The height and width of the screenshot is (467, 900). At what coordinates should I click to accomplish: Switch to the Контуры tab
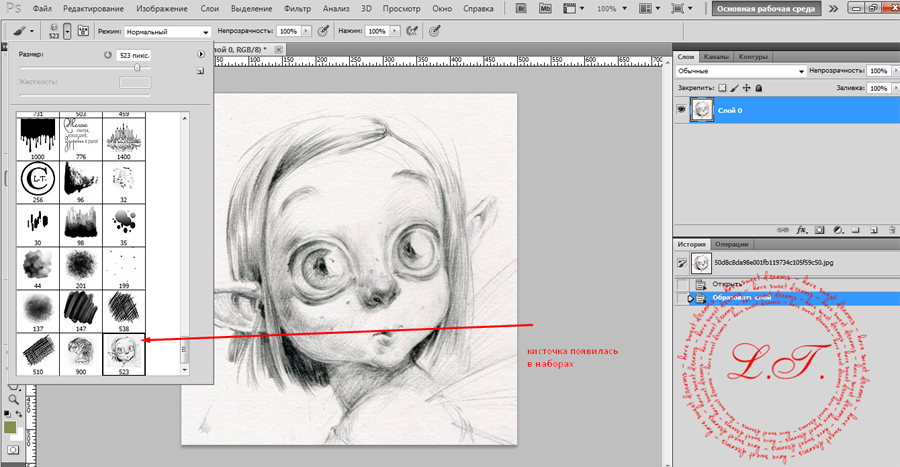pyautogui.click(x=752, y=56)
